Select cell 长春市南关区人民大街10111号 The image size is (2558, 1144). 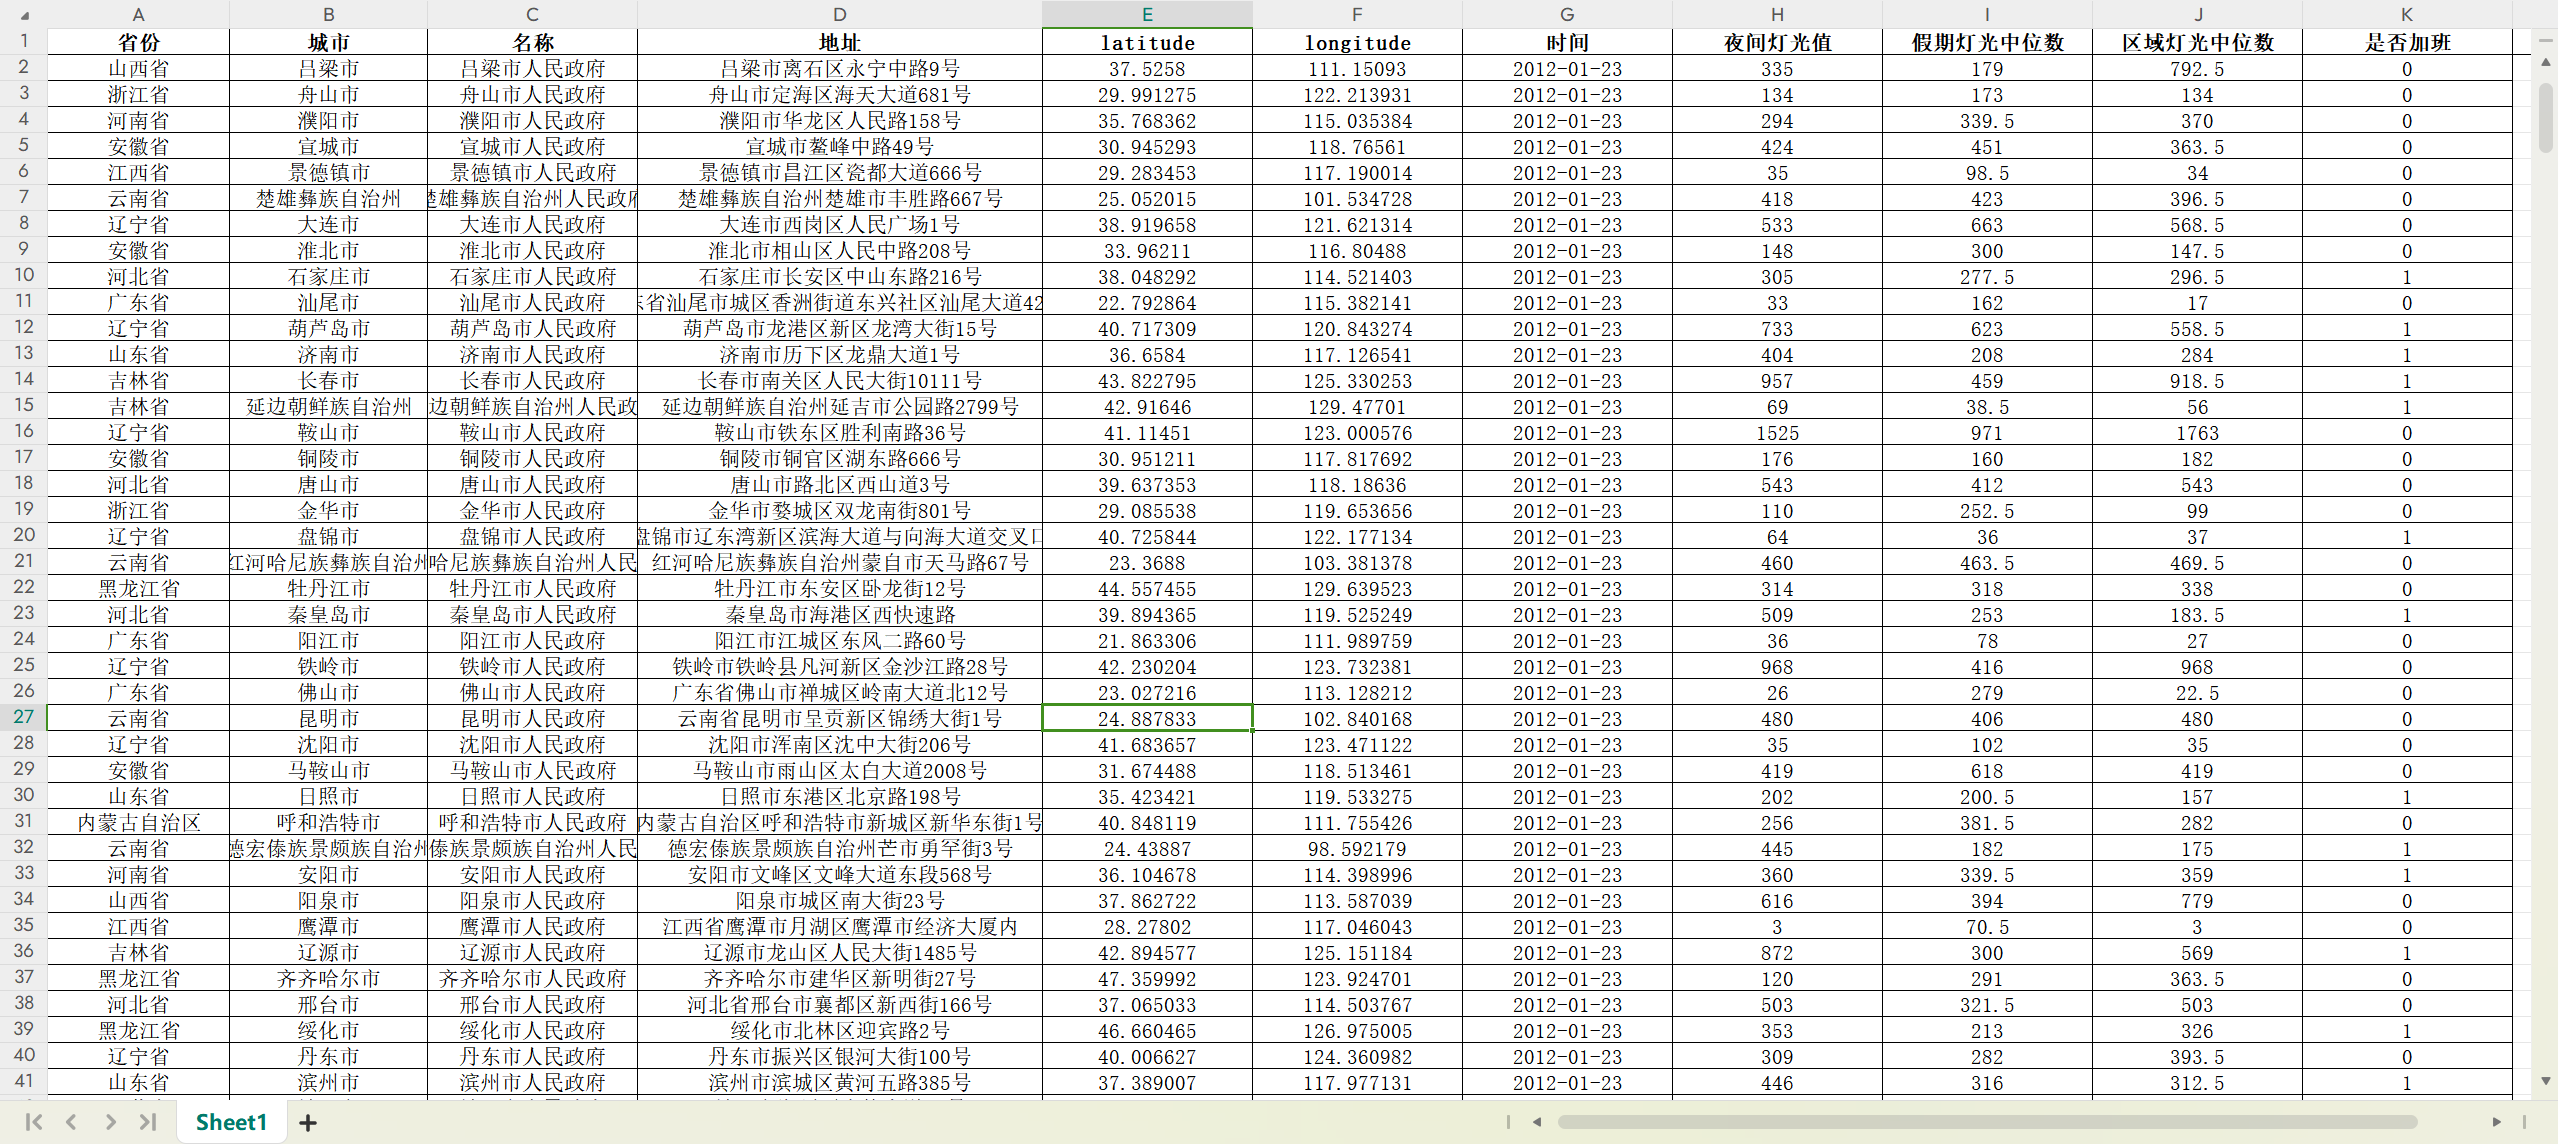click(840, 381)
